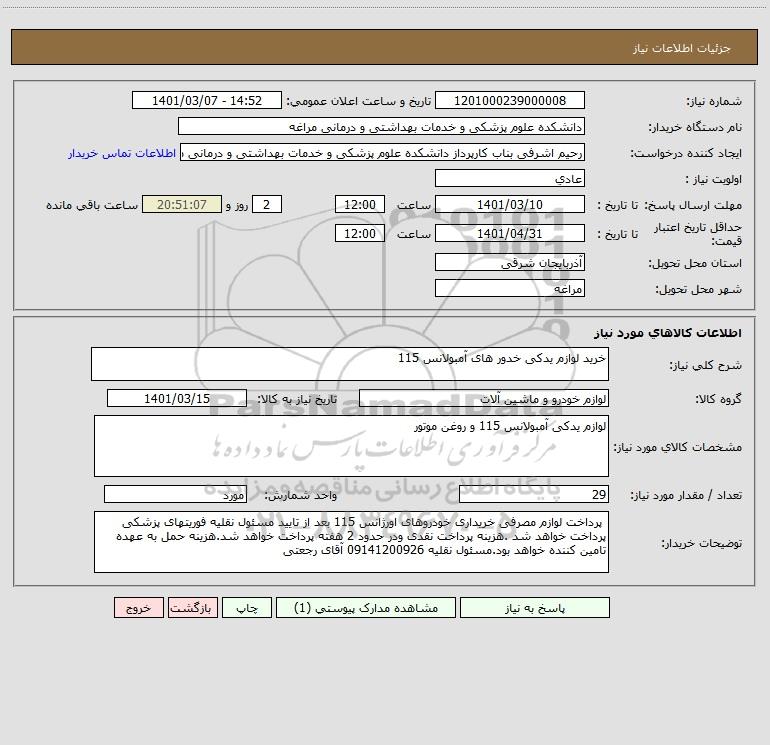This screenshot has width=770, height=745.
Task: Click the label 'تعداد / مقدار مورد نیاز:'
Action: tap(686, 496)
